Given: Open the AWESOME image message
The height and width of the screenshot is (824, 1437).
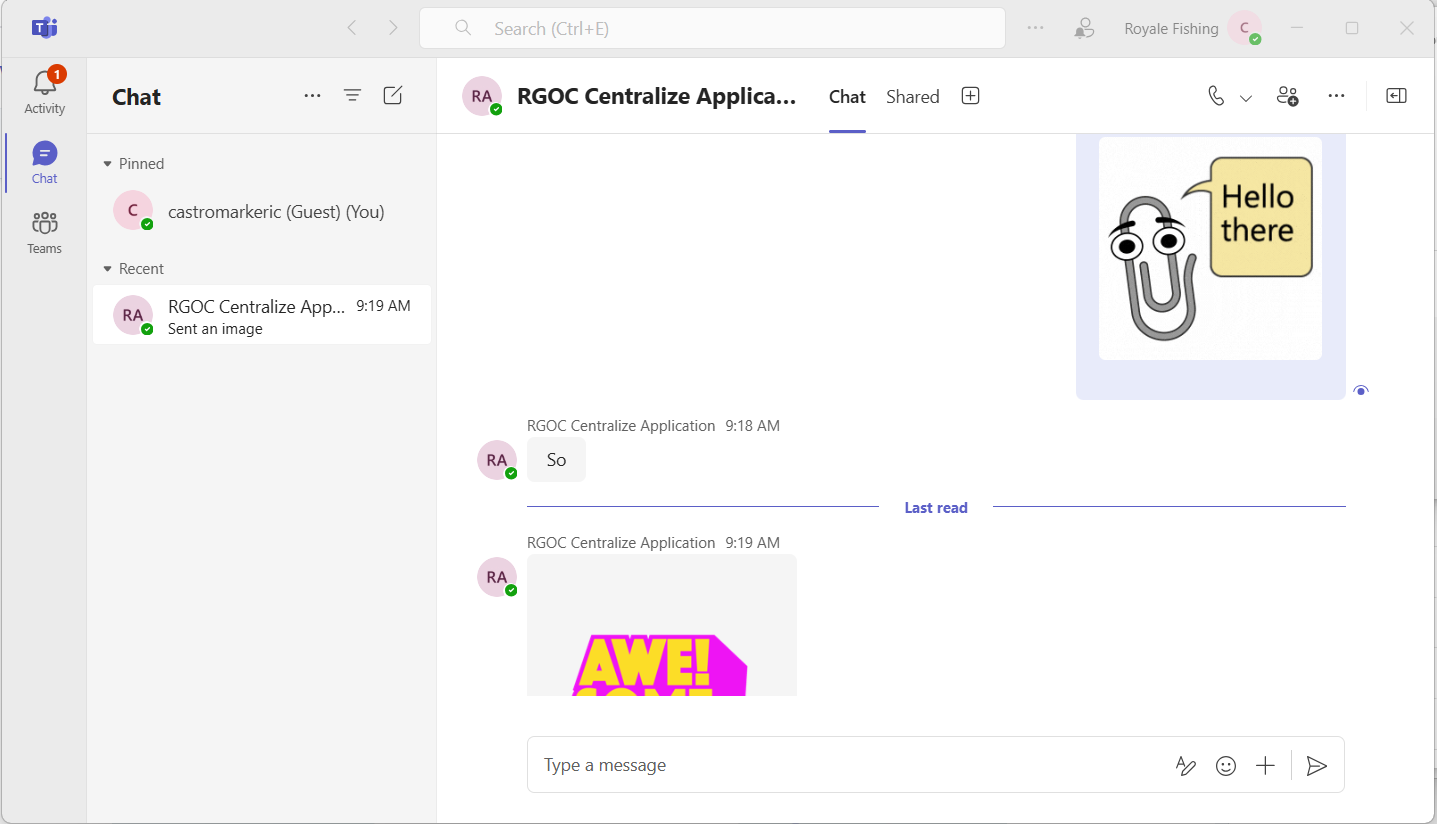Looking at the screenshot, I should click(662, 625).
